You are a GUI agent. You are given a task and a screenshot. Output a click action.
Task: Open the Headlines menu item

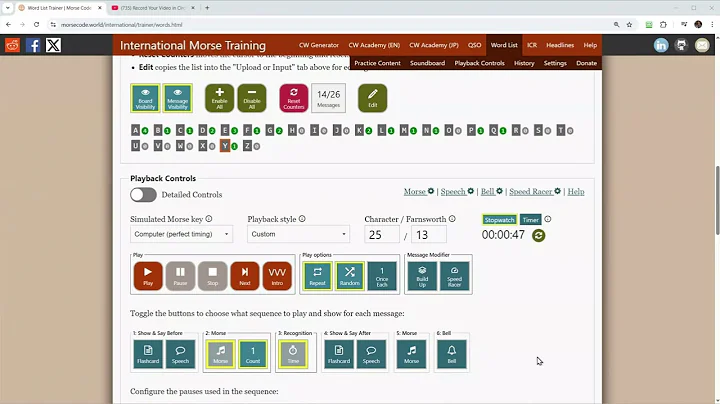coord(560,45)
